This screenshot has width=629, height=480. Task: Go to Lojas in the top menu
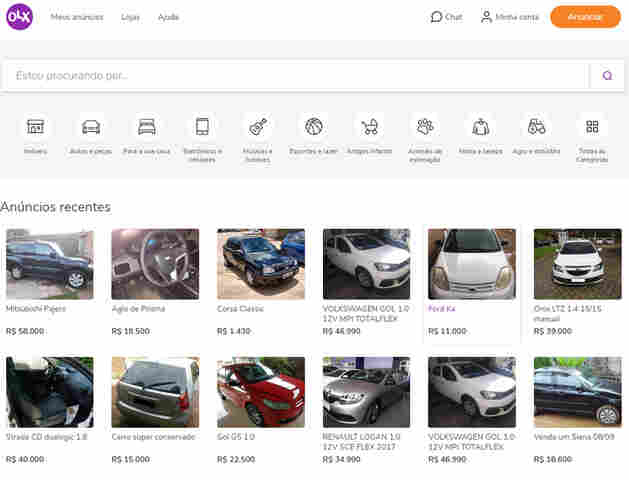[130, 17]
